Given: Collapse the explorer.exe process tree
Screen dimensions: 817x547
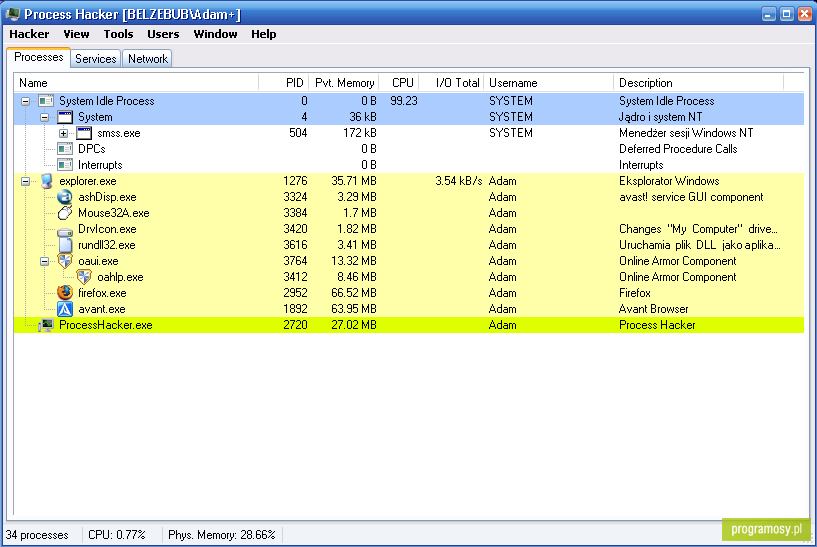Looking at the screenshot, I should click(x=26, y=181).
